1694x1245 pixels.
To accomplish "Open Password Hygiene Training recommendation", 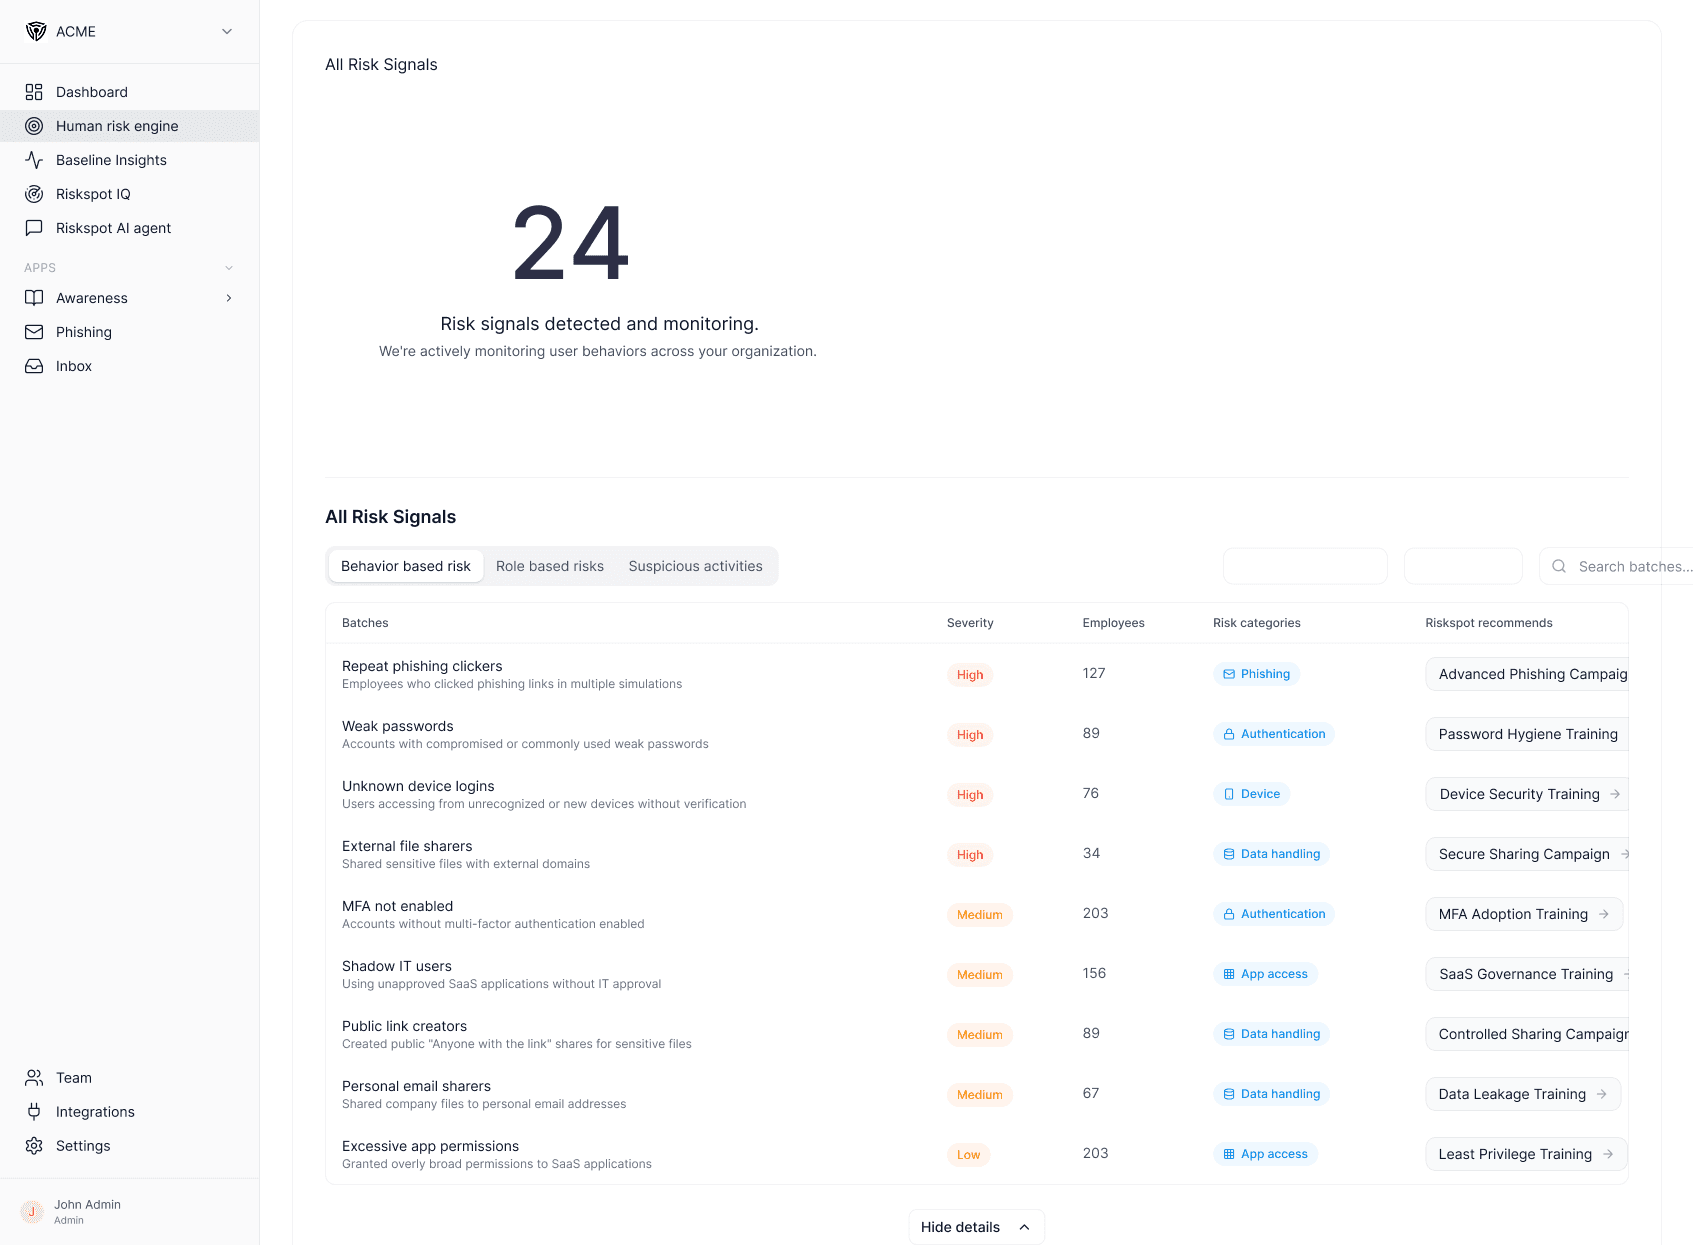I will pyautogui.click(x=1527, y=733).
